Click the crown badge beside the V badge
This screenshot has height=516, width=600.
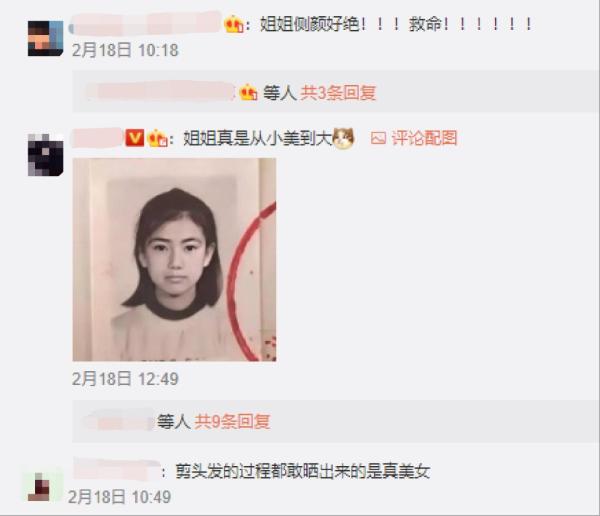tap(158, 138)
